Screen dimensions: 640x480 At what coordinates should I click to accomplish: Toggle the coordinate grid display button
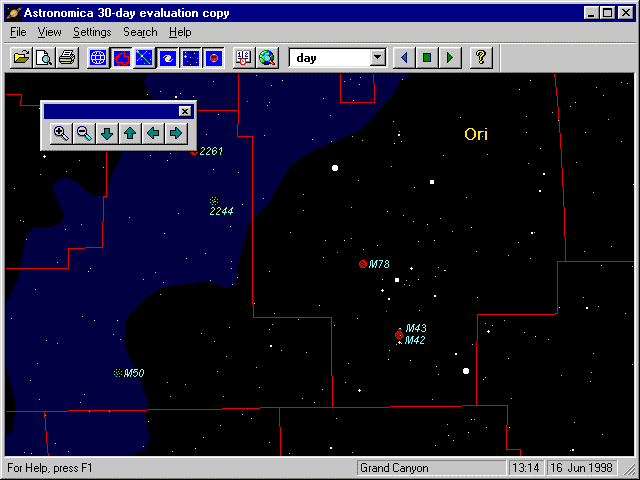pos(98,58)
